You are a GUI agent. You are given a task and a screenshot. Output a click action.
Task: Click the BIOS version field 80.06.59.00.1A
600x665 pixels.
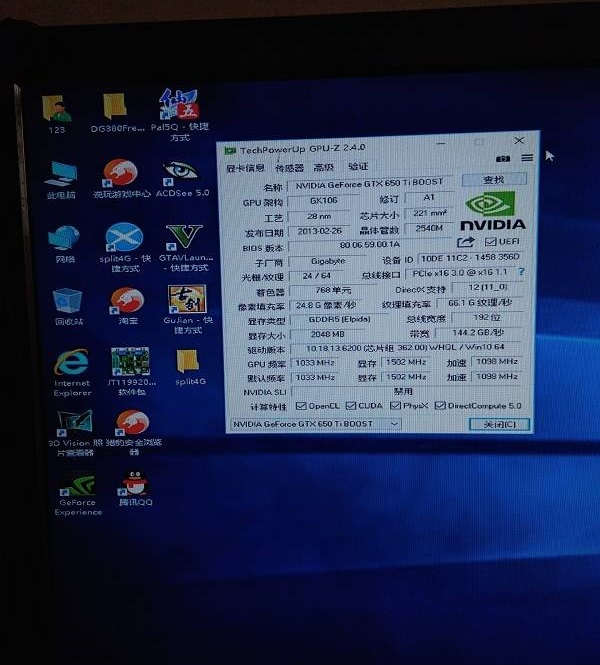click(370, 245)
